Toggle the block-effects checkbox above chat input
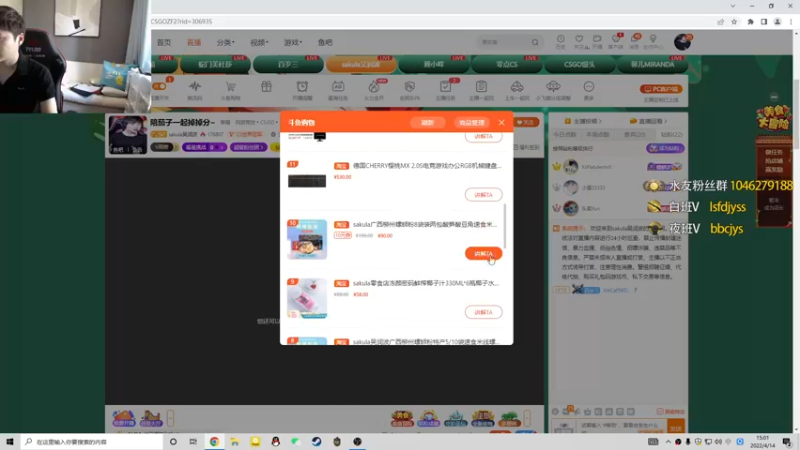This screenshot has width=800, height=450. (660, 411)
